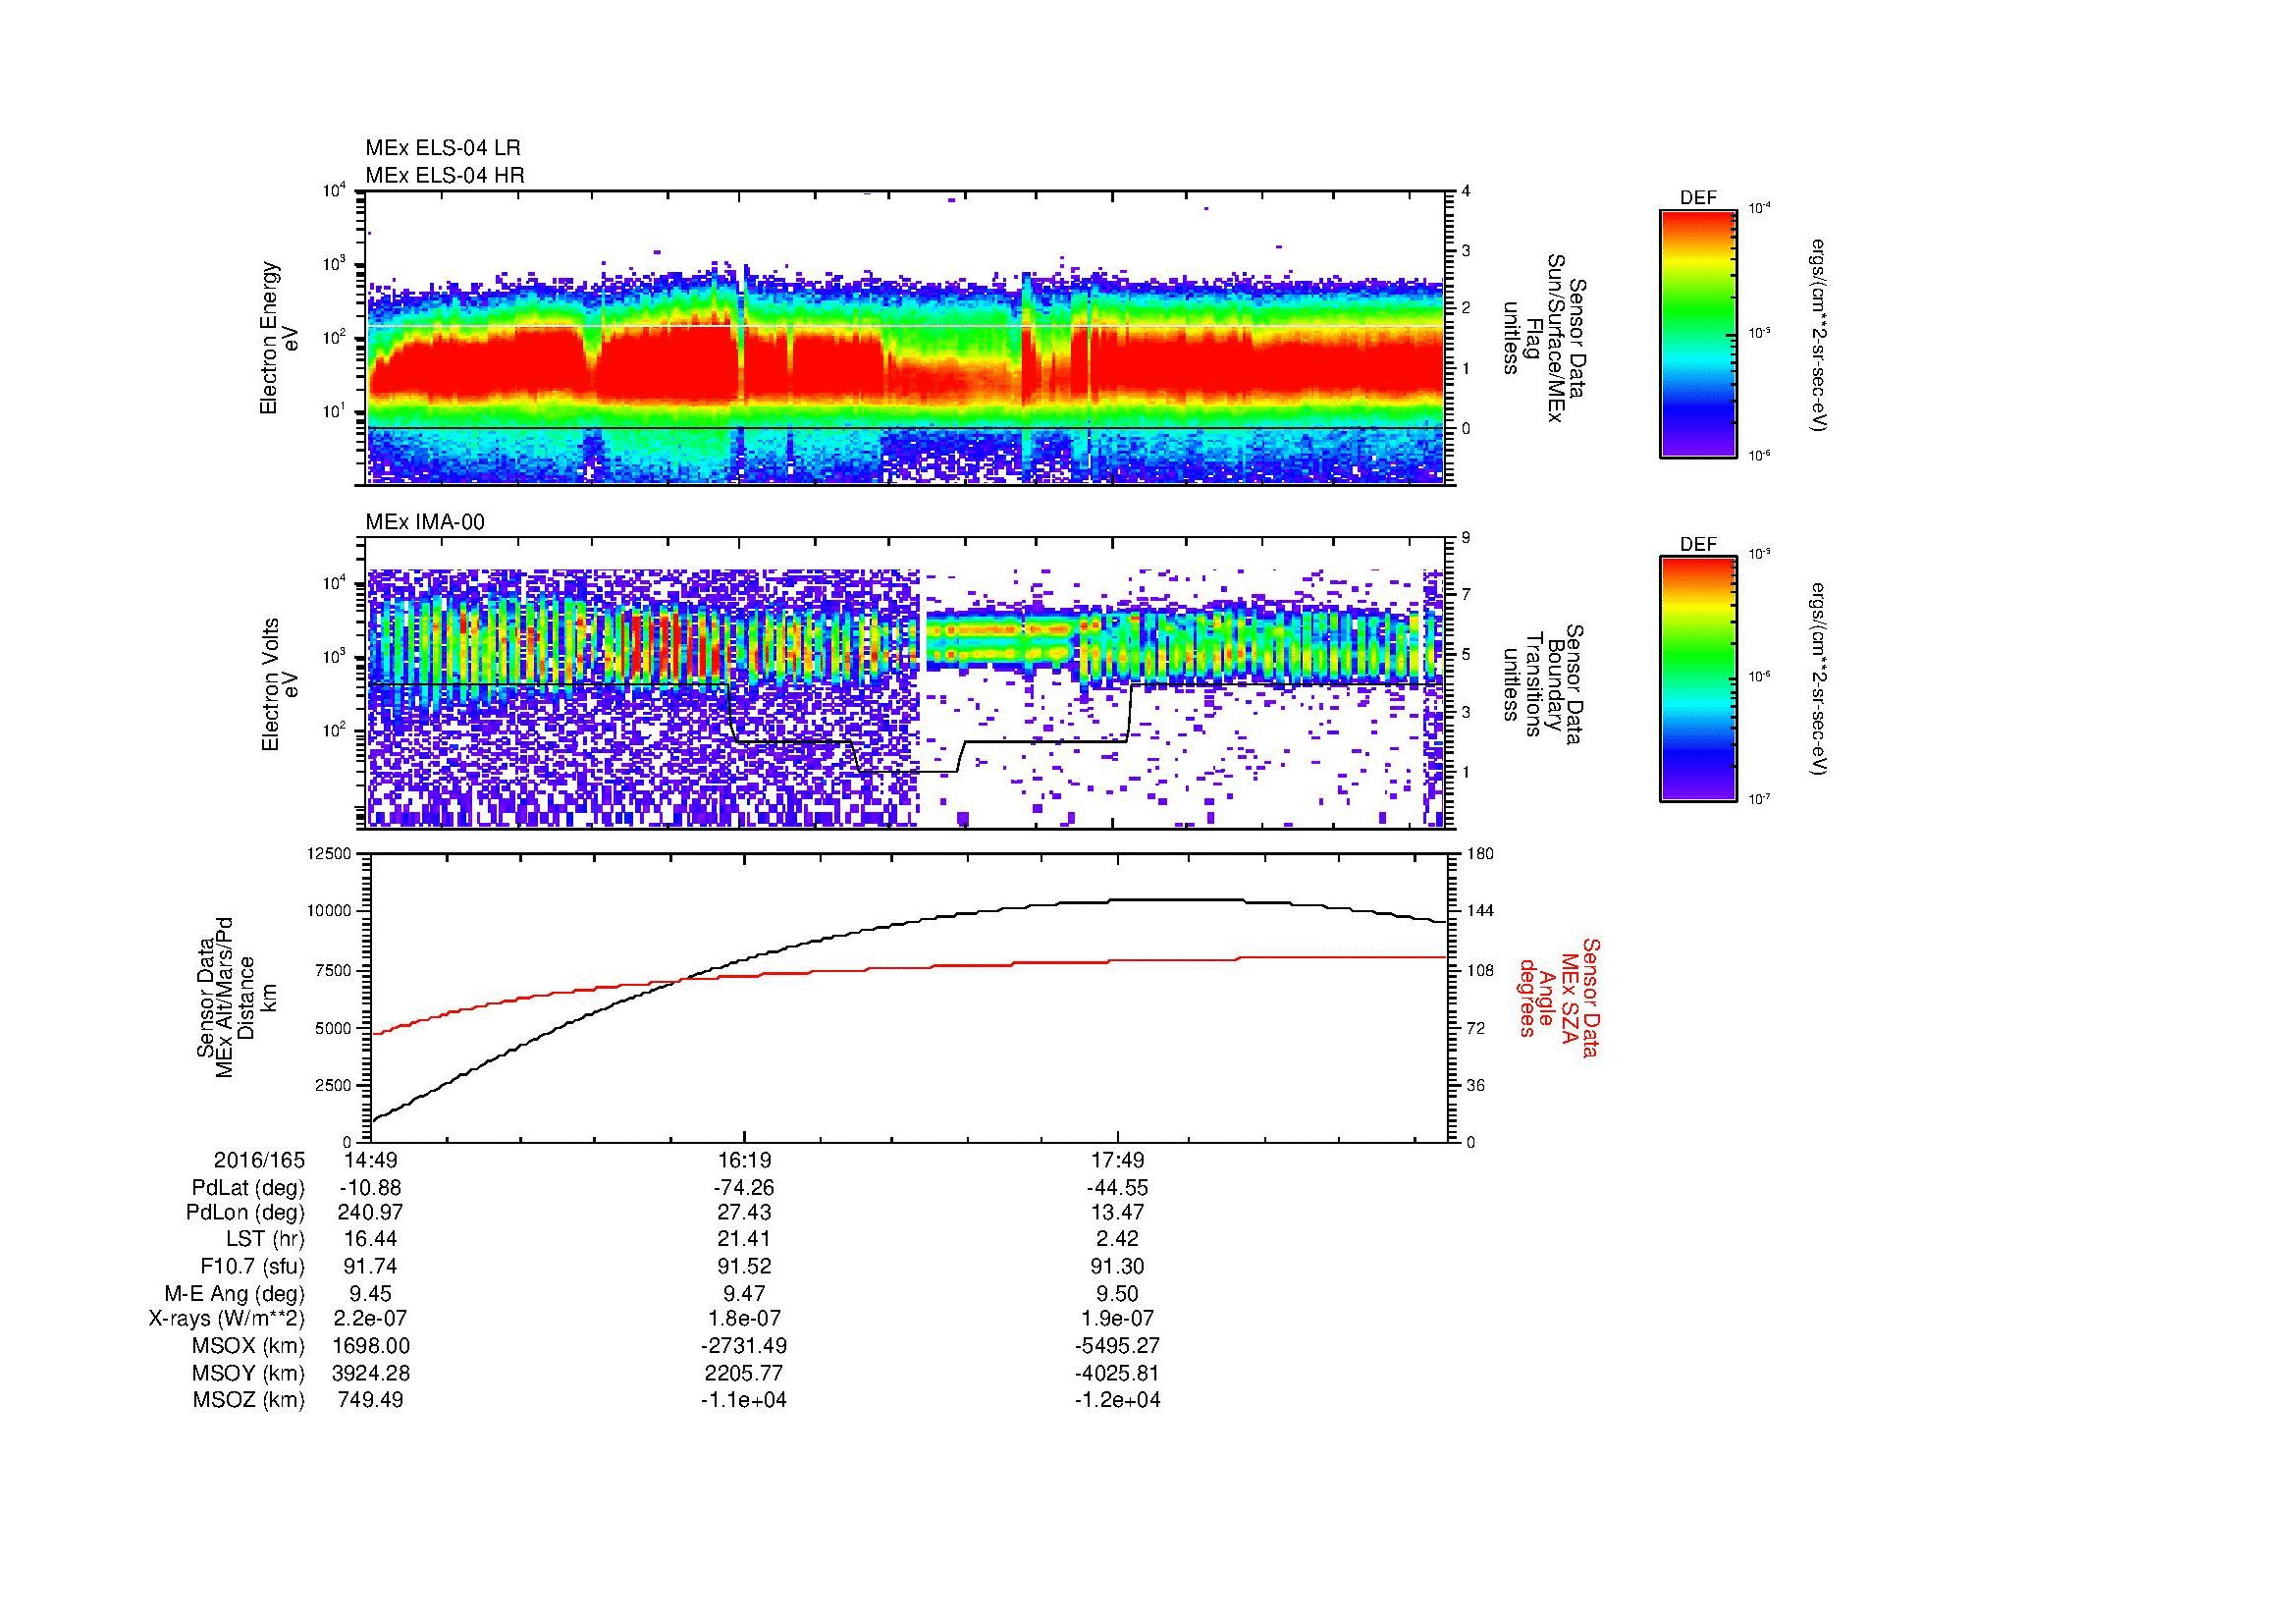The height and width of the screenshot is (1623, 2296).
Task: Click the '2500' distance axis tick
Action: click(x=335, y=1085)
